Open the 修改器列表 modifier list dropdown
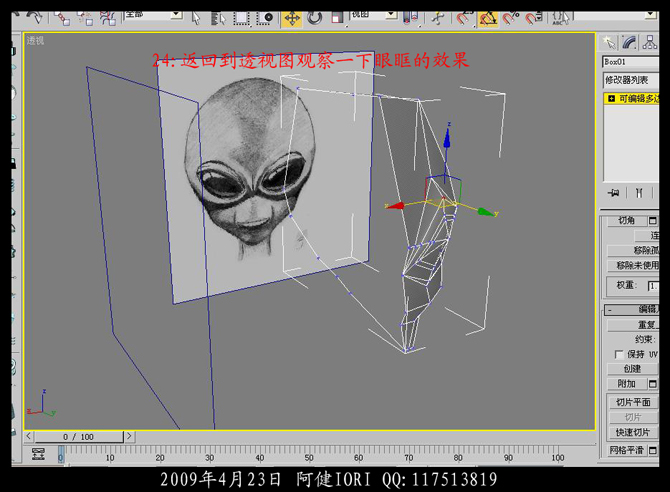Screen dimensions: 670x492 tap(631, 80)
